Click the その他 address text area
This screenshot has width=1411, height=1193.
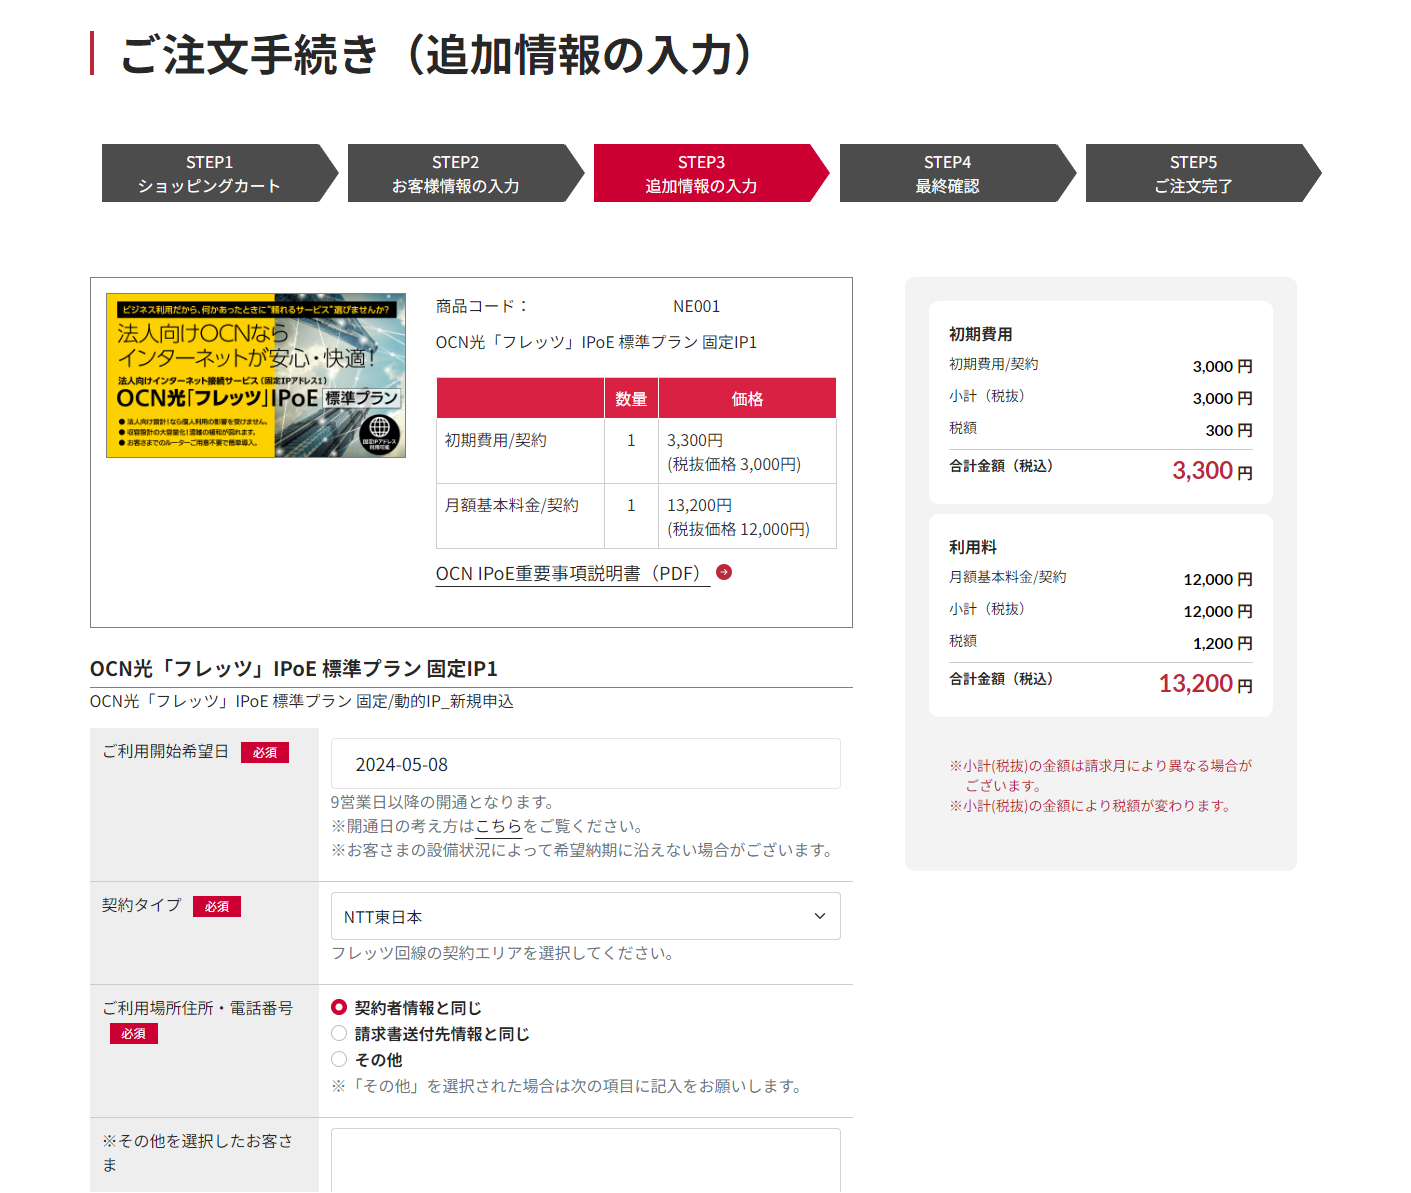585,1160
